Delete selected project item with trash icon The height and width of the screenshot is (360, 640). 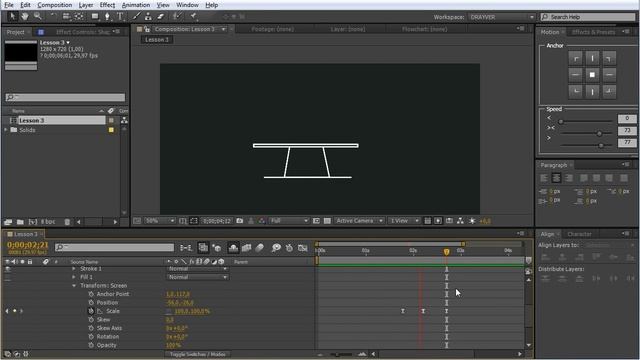point(67,222)
